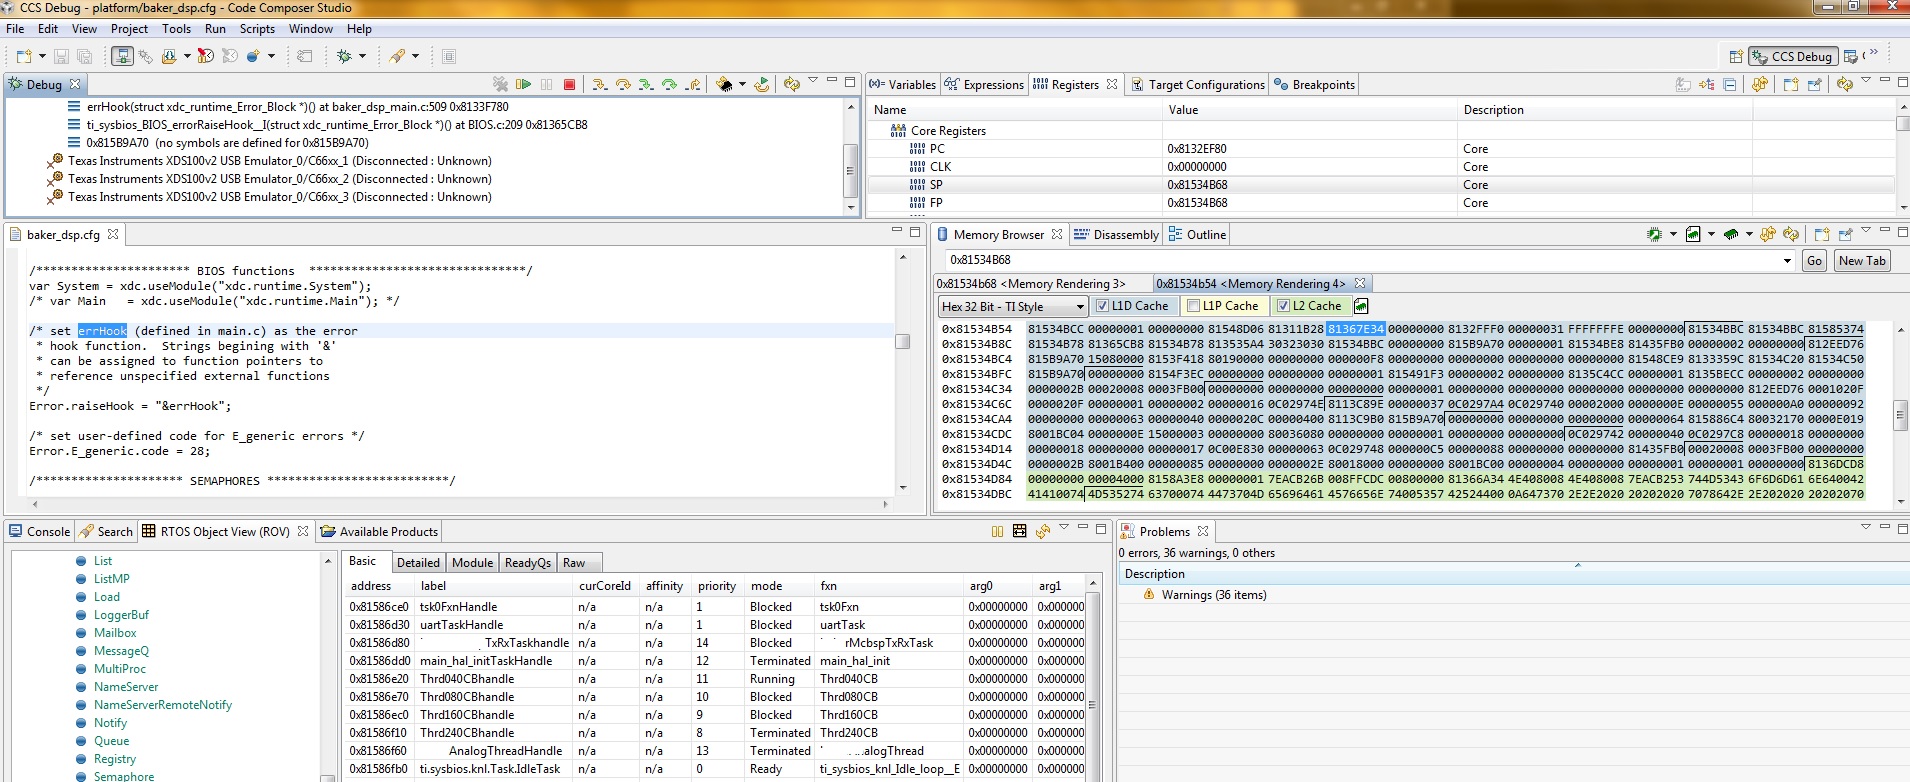
Task: Toggle the L2 Cache checkbox
Action: pyautogui.click(x=1283, y=306)
